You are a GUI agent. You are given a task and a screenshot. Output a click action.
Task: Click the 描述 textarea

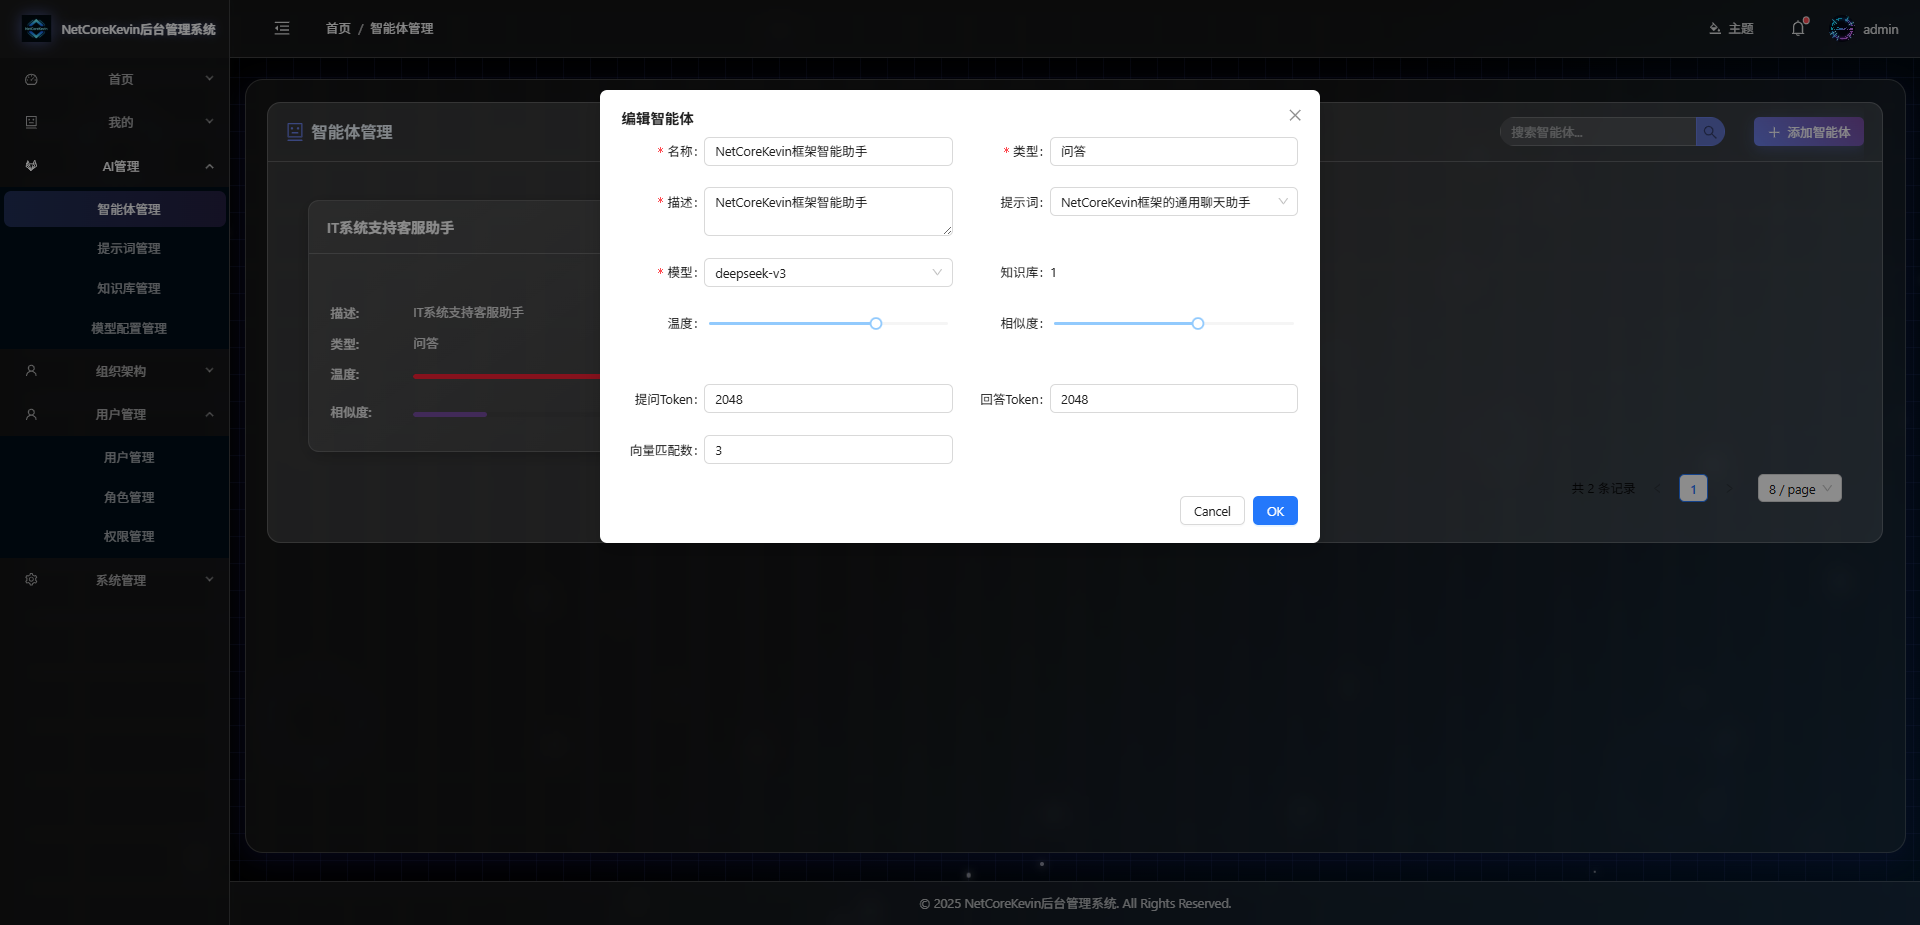pyautogui.click(x=828, y=211)
